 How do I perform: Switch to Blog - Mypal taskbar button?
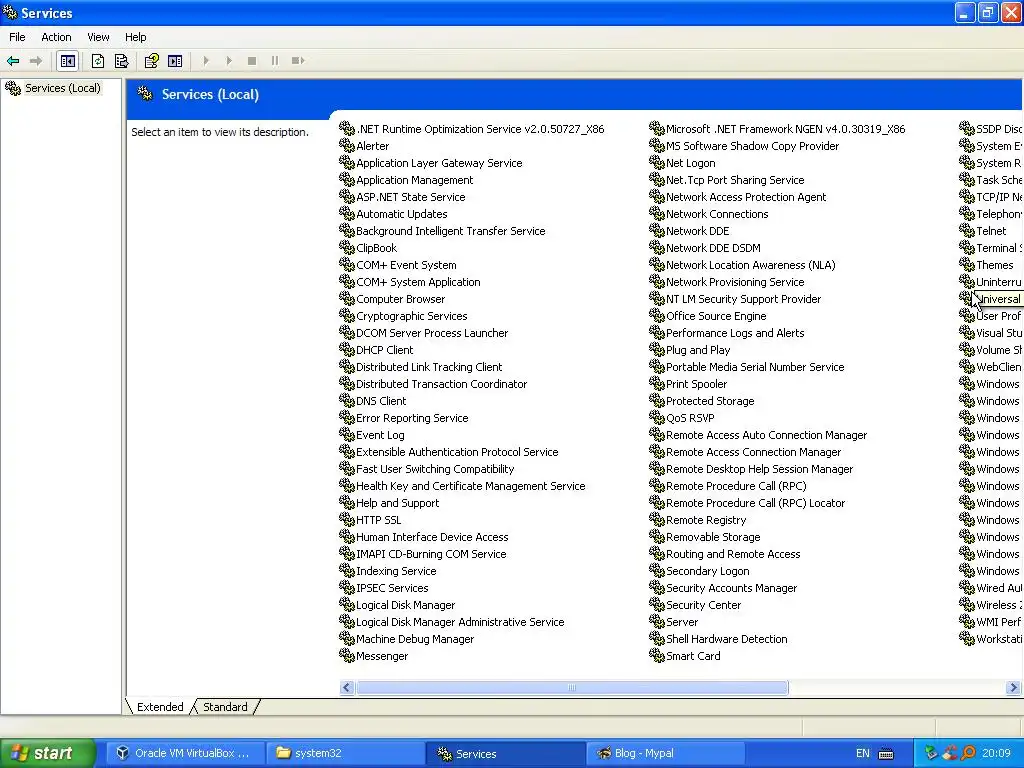pos(665,753)
